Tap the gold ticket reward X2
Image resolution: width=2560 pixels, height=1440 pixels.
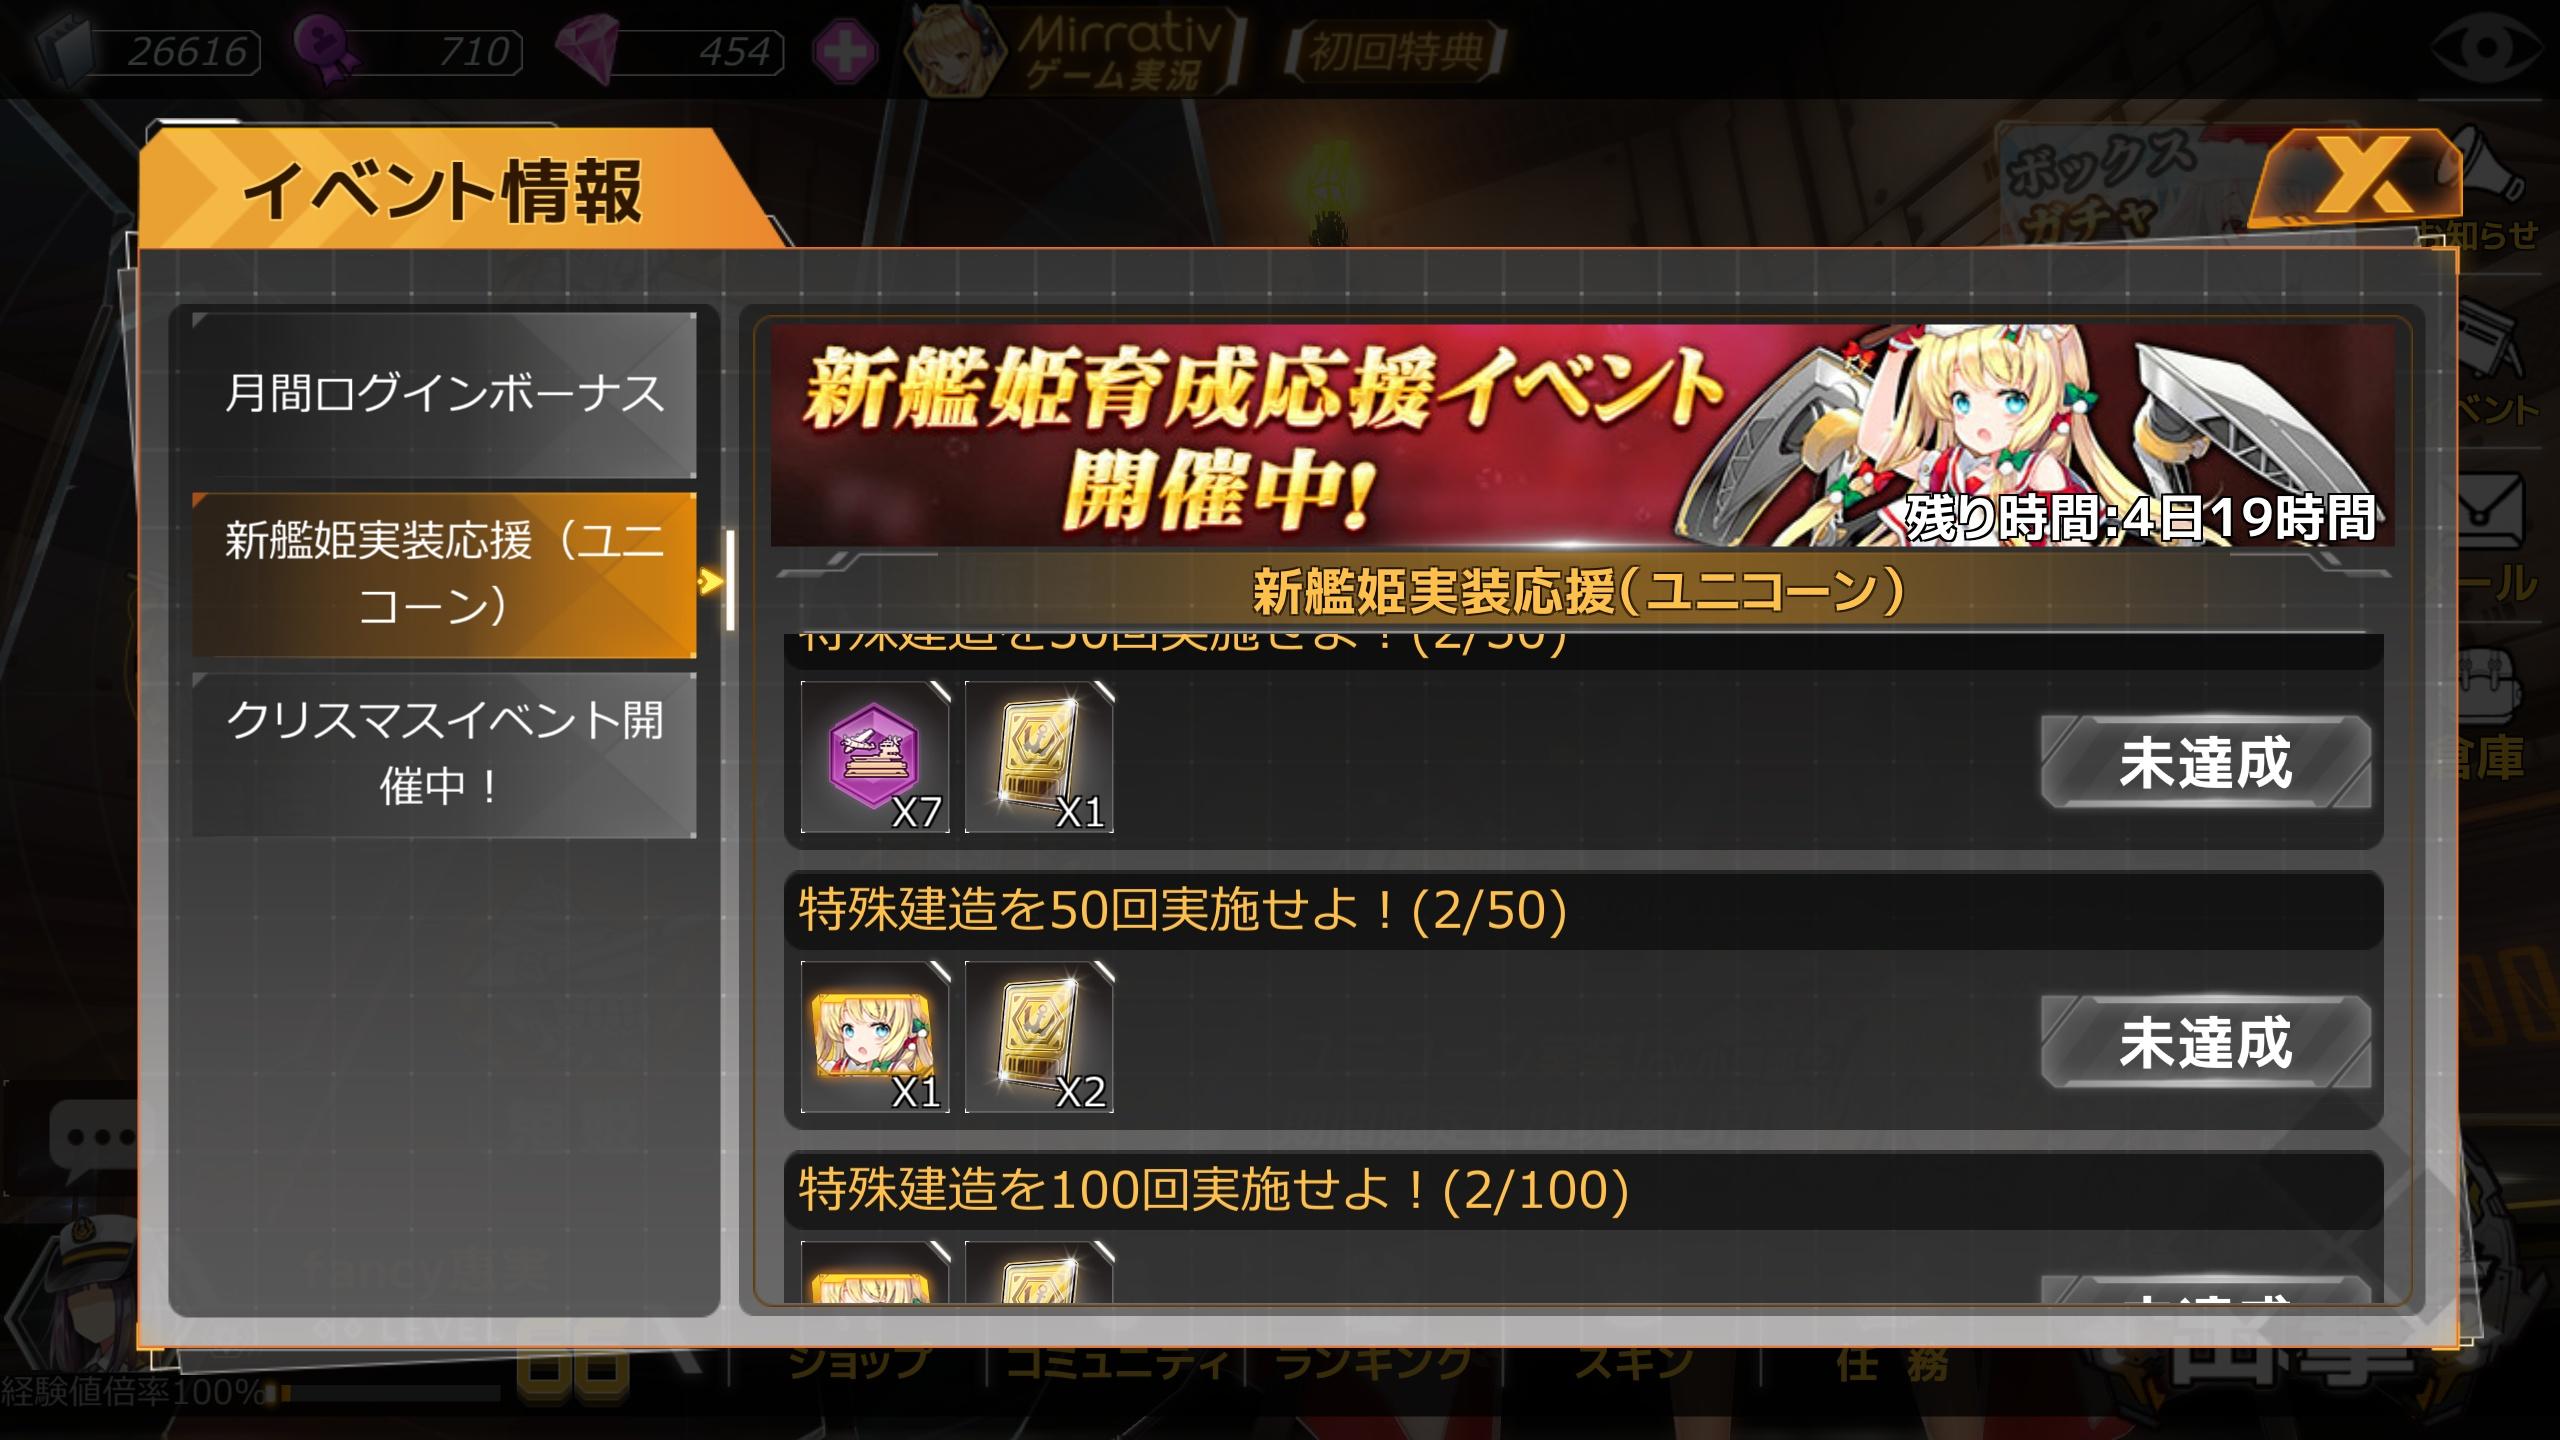tap(1039, 1037)
